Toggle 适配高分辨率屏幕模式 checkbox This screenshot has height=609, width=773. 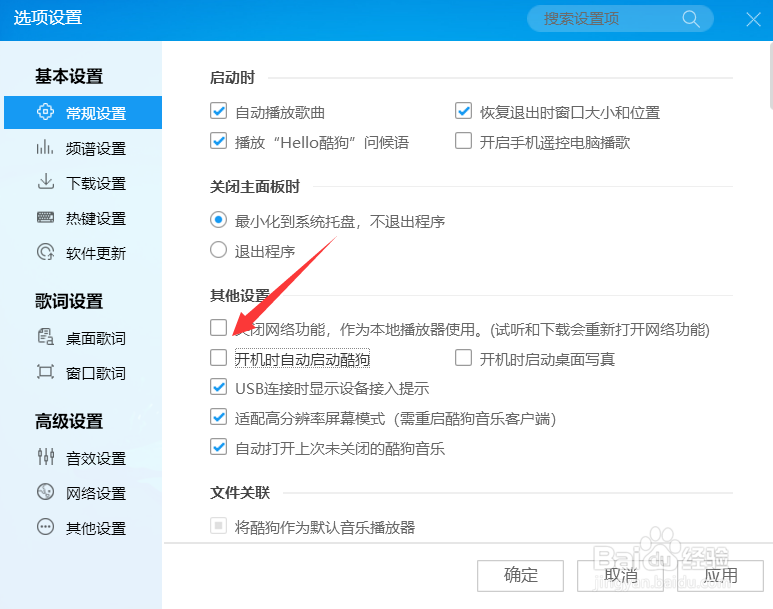[218, 417]
